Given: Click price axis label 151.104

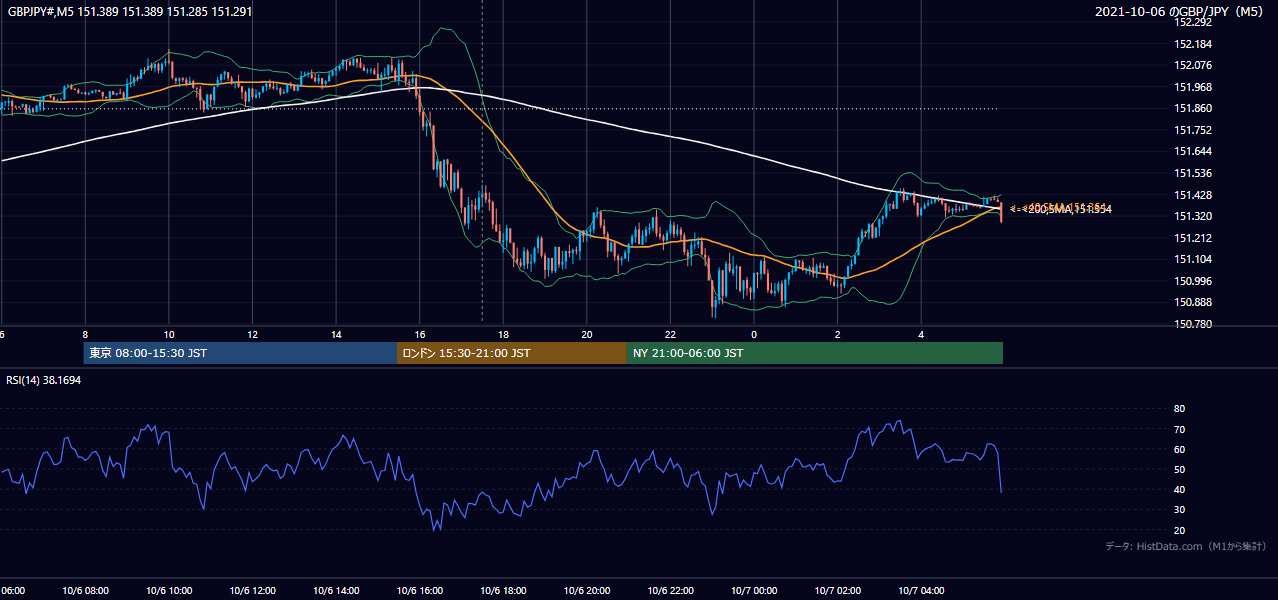Looking at the screenshot, I should coord(1193,259).
